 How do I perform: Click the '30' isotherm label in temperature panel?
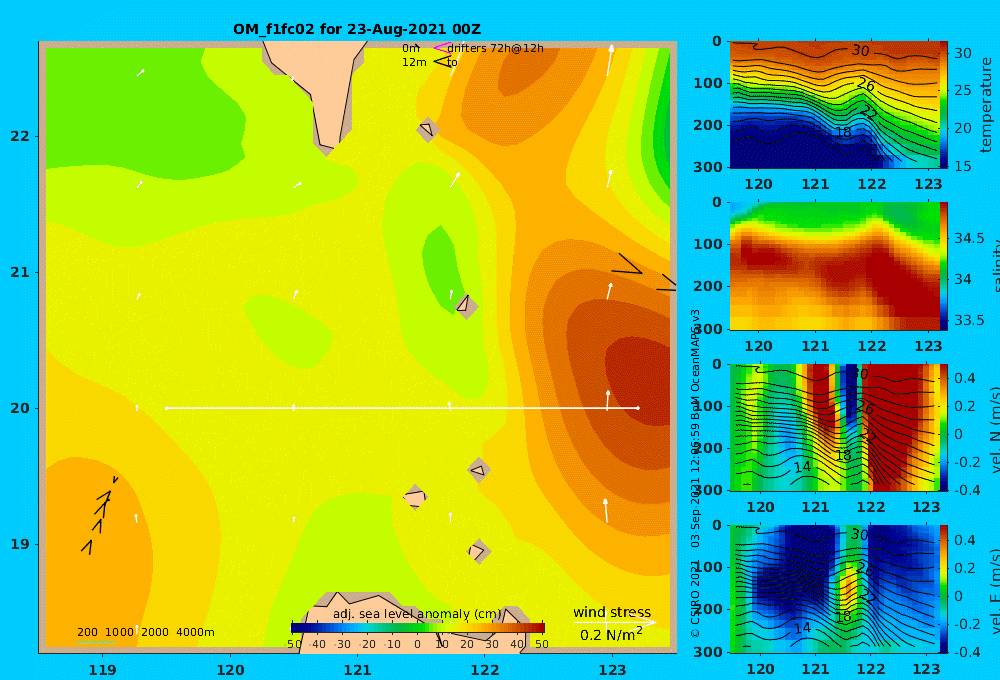(x=860, y=50)
